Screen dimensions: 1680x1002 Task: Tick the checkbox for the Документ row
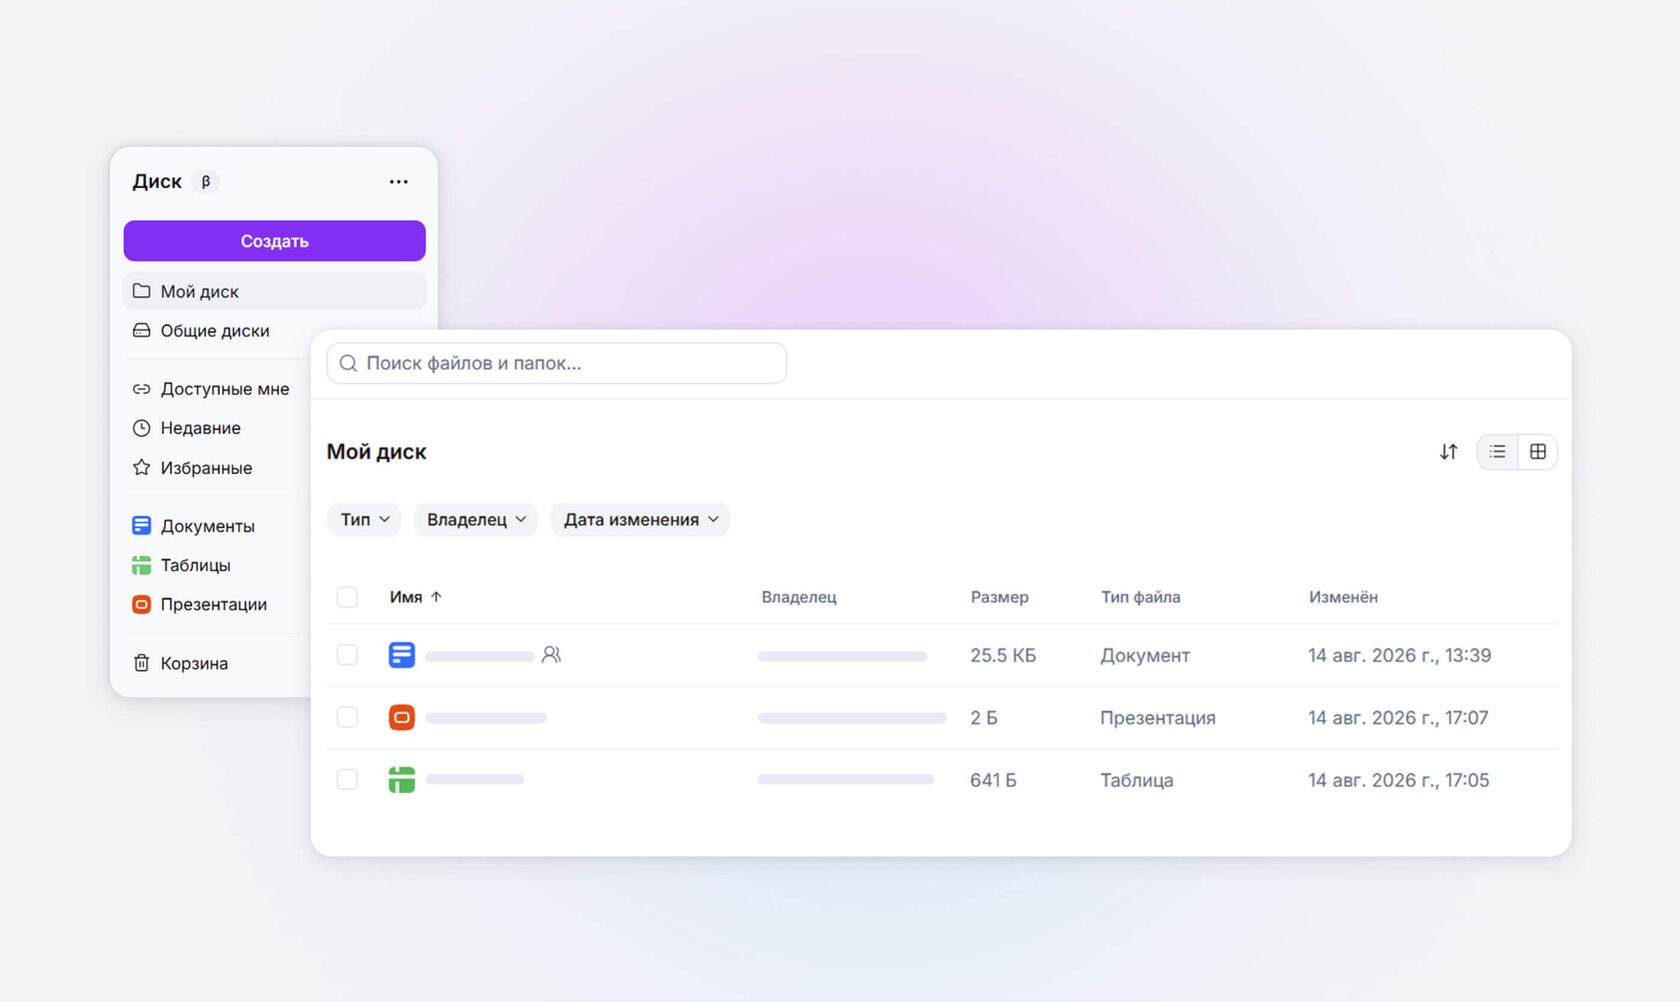click(x=347, y=655)
